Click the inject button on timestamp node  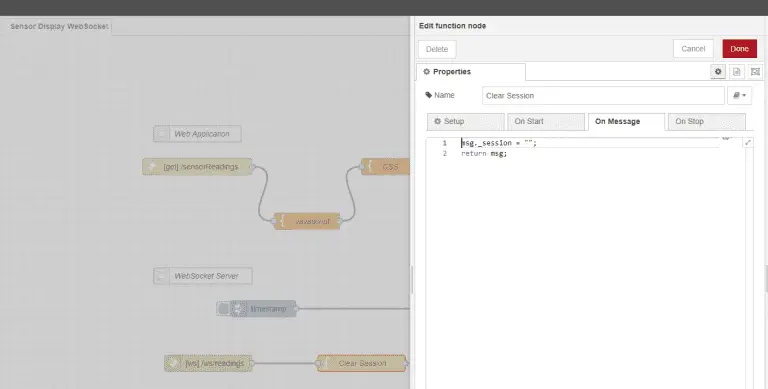[223, 309]
